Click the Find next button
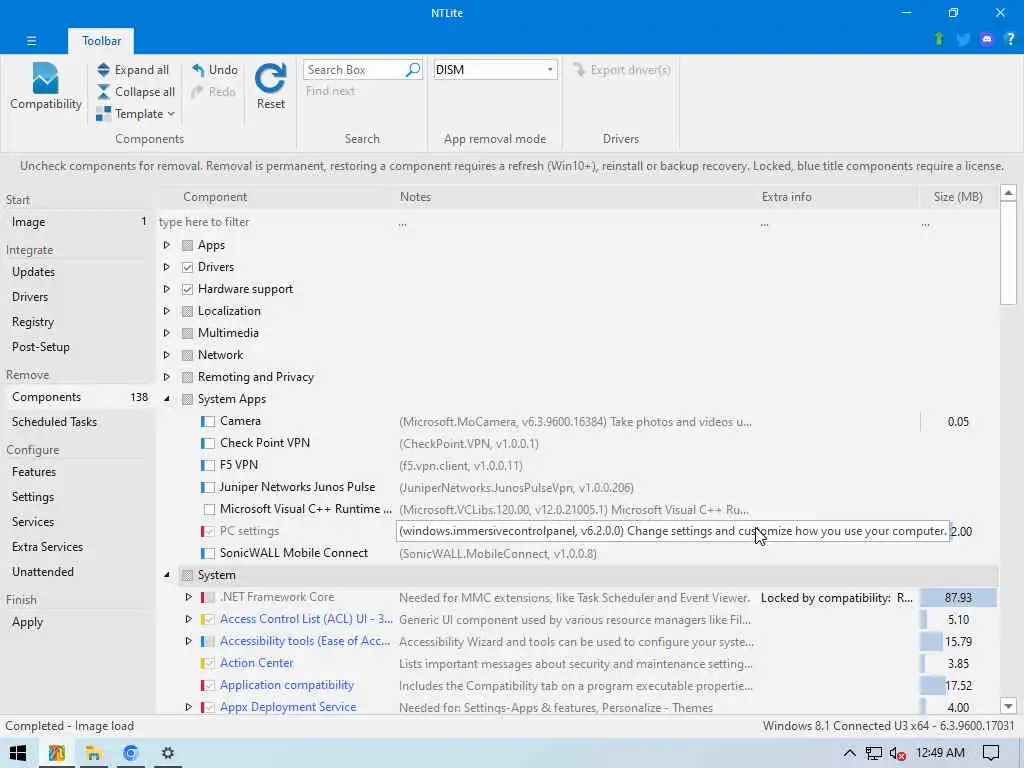1024x768 pixels. coord(330,91)
